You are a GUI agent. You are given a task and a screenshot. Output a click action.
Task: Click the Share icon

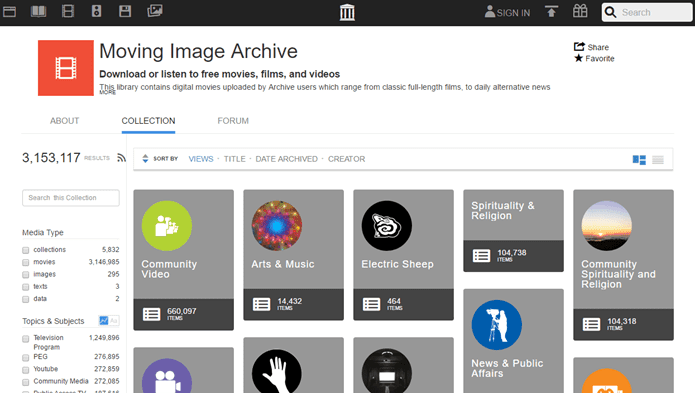click(579, 47)
